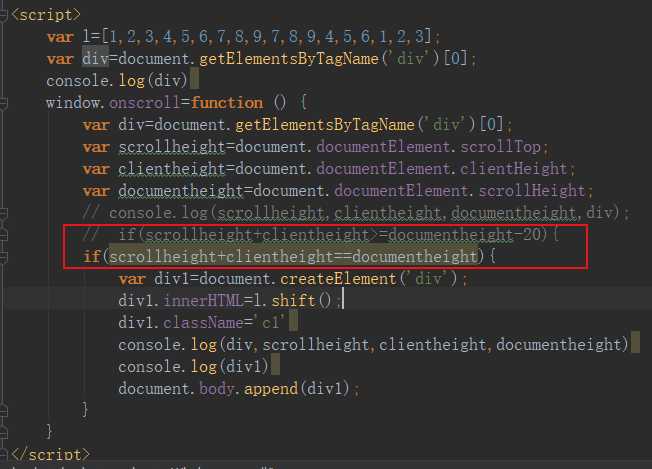Click the documentheight variable in its var declaration
652x469 pixels.
(181, 191)
